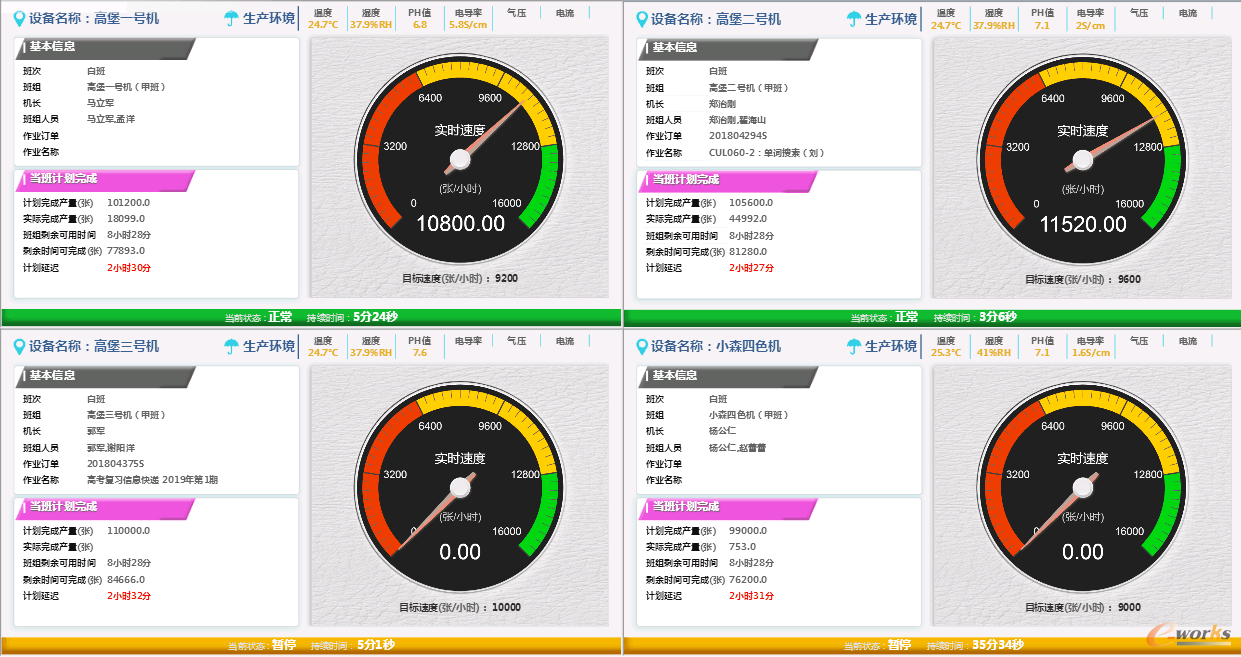The height and width of the screenshot is (657, 1241).
Task: Click the green 正常 status bar showing 3分6秒
Action: pyautogui.click(x=932, y=318)
